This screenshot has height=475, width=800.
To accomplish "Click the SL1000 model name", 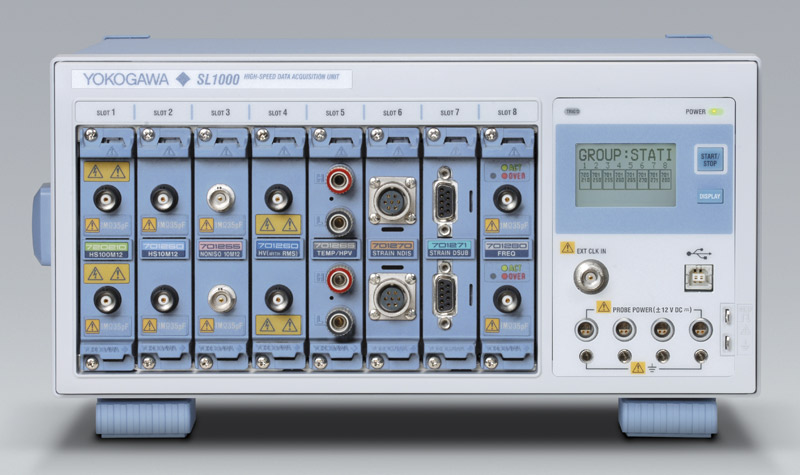I will point(218,80).
